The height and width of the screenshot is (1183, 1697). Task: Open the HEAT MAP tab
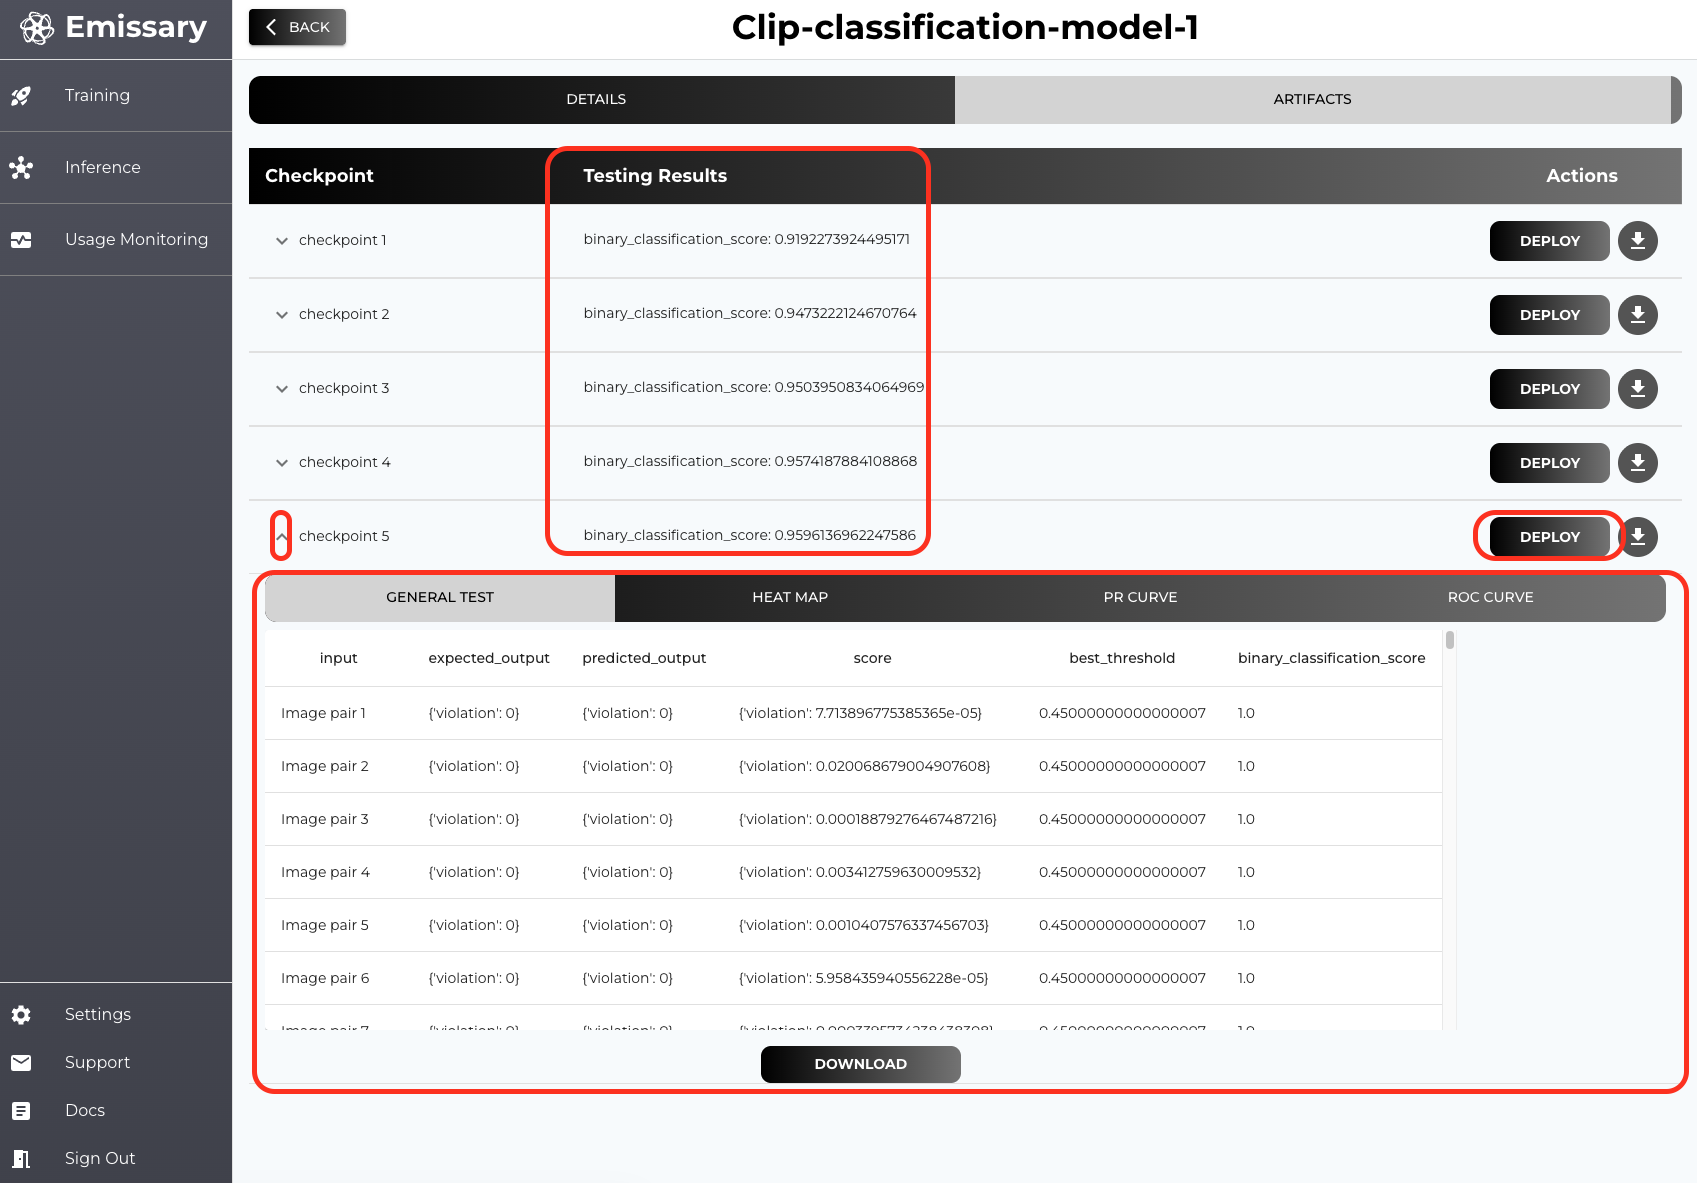coord(790,597)
